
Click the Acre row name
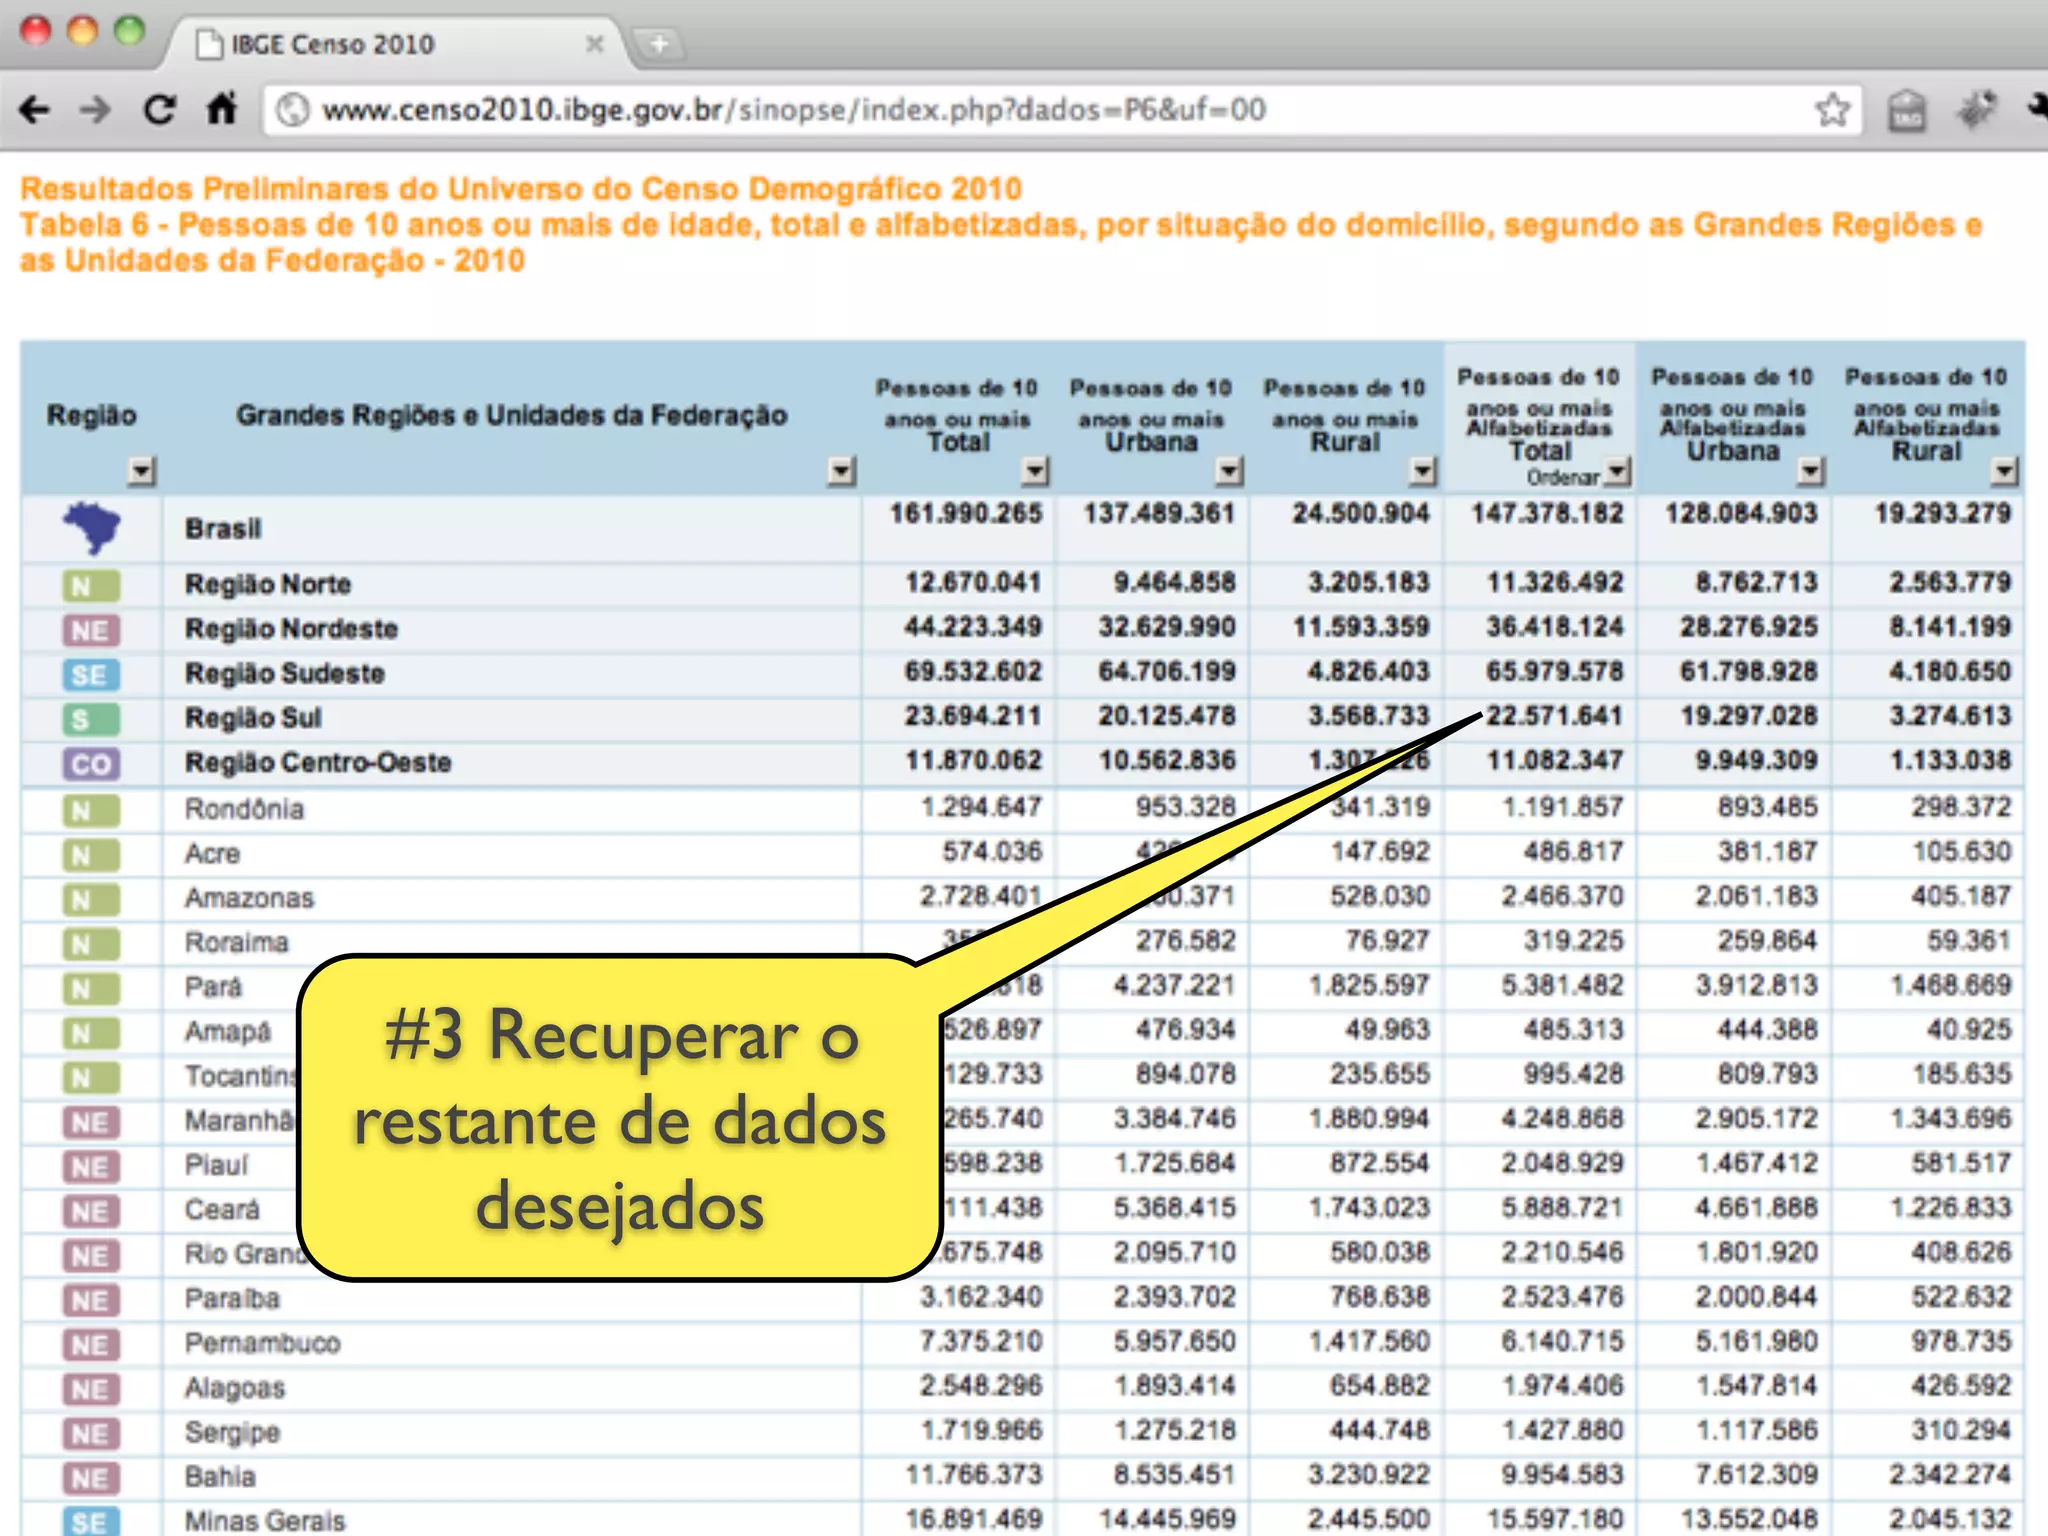[212, 855]
